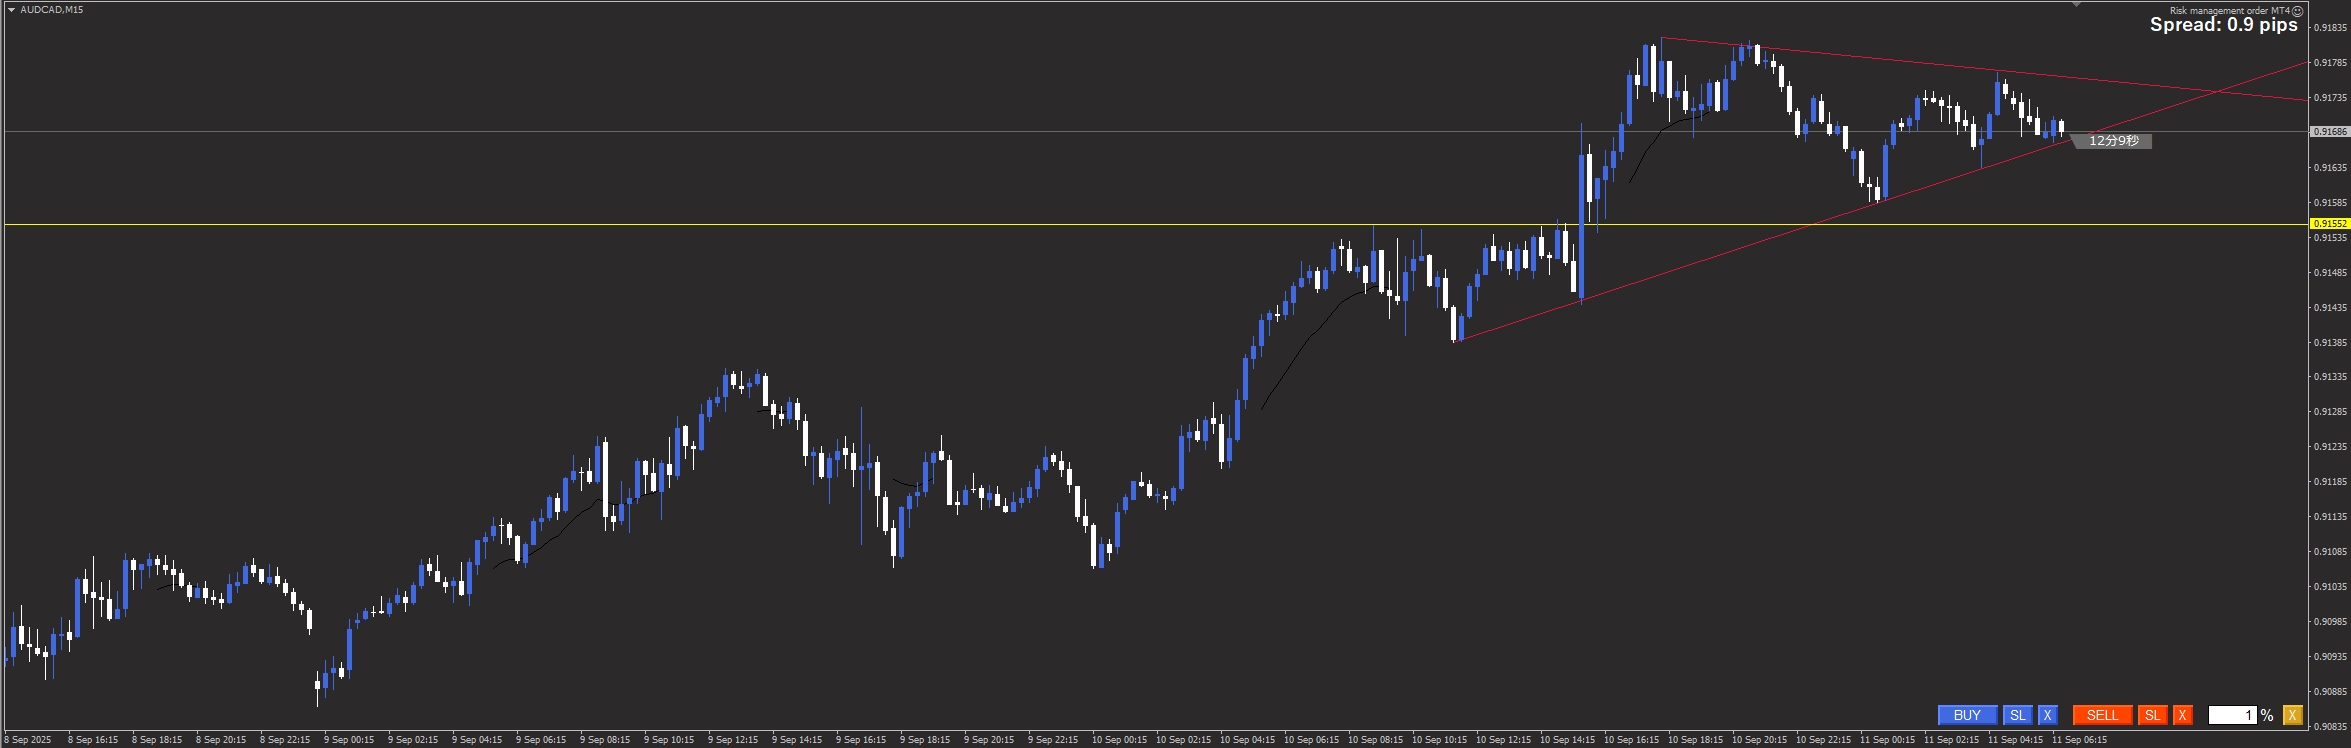Select the yellow horizontal line on the chart
Image resolution: width=2351 pixels, height=748 pixels.
[x=800, y=225]
